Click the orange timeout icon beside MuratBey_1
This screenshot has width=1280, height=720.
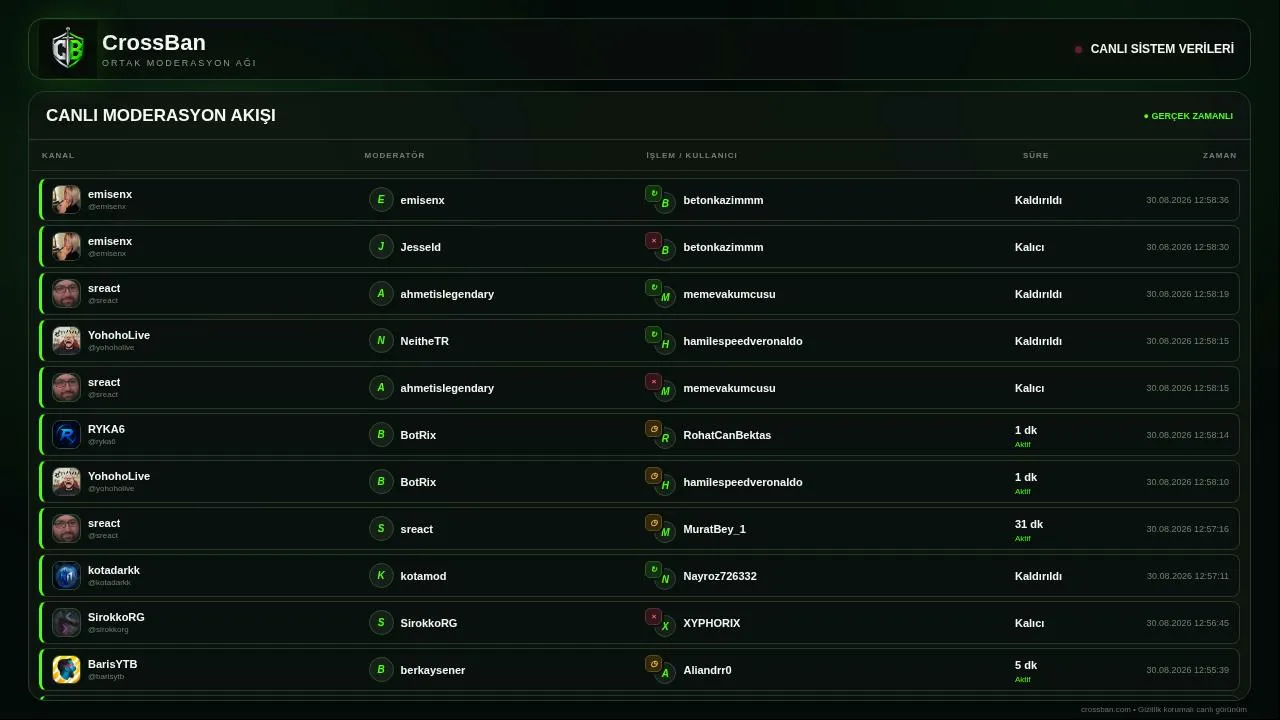click(x=653, y=523)
